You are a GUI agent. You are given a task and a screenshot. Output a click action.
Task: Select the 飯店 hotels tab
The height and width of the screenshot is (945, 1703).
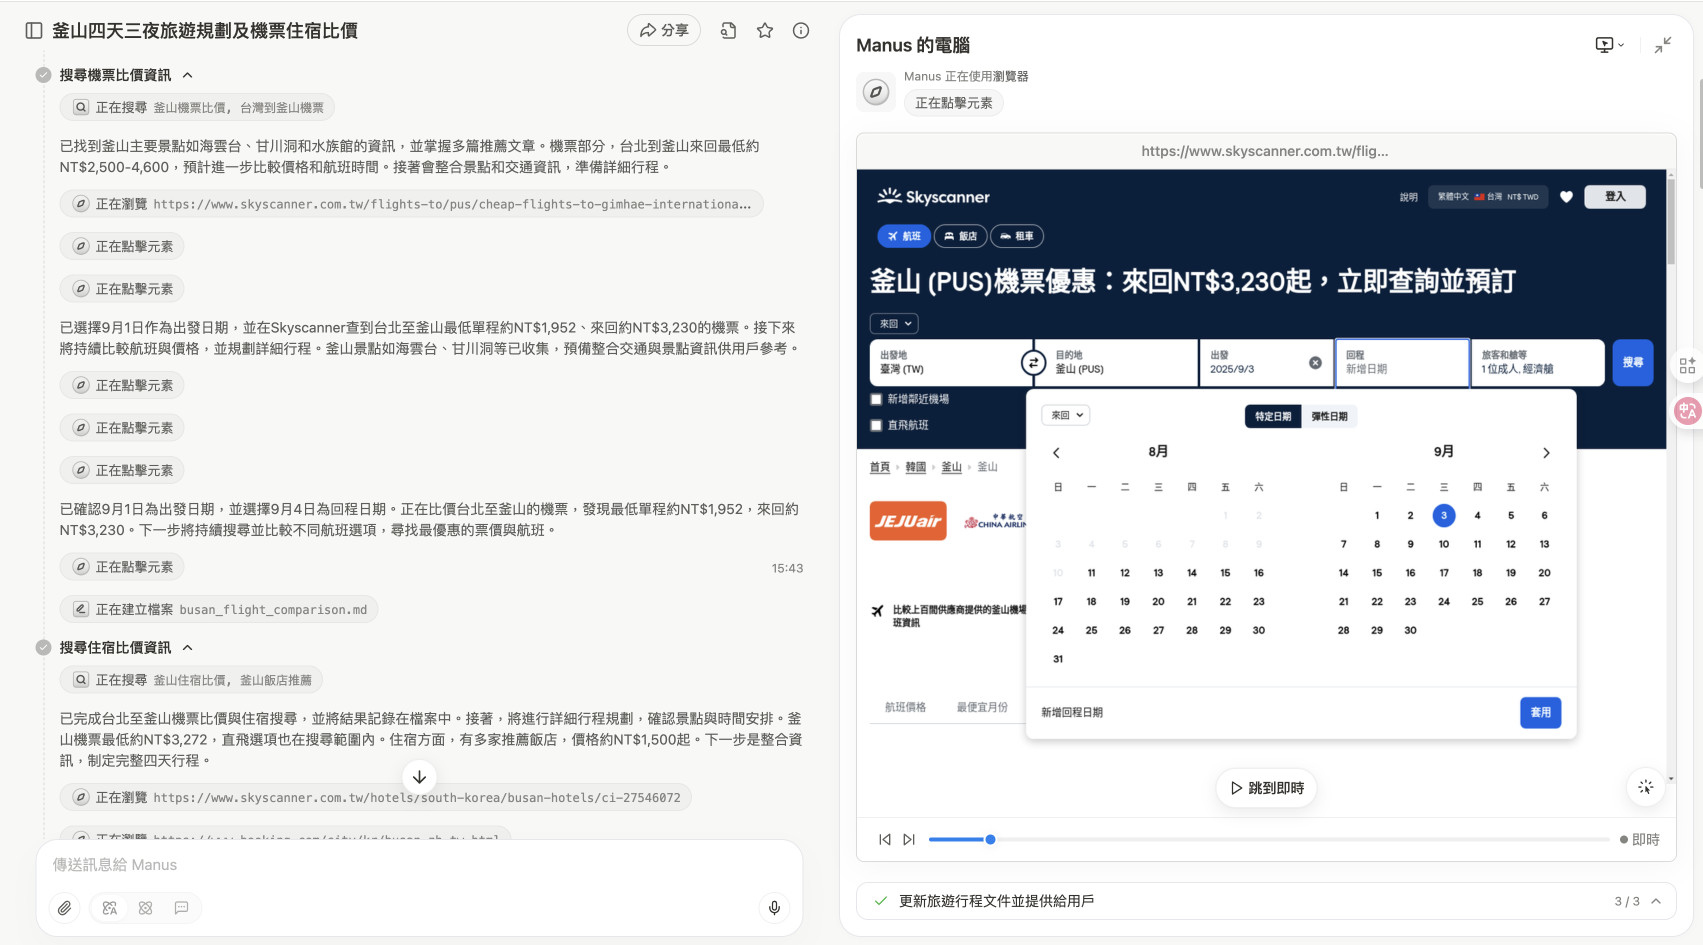coord(960,236)
